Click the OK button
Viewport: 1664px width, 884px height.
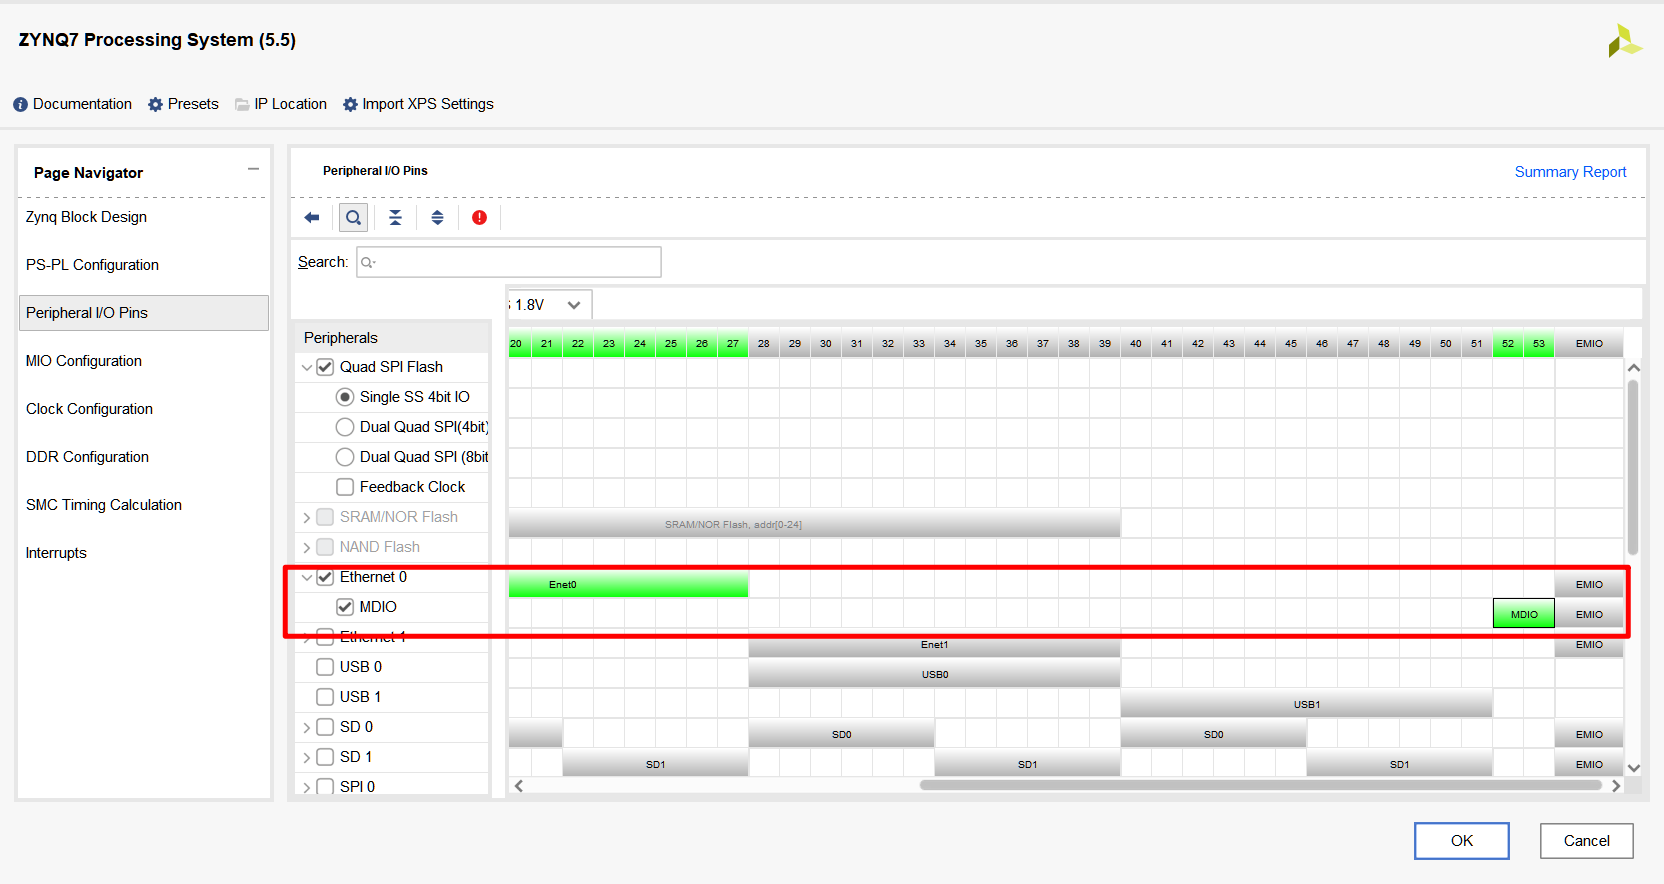(x=1461, y=841)
